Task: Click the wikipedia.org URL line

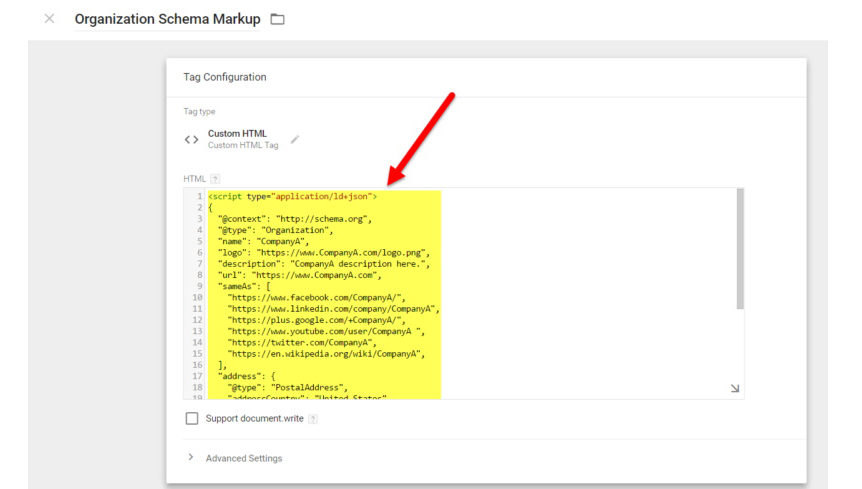Action: 327,354
